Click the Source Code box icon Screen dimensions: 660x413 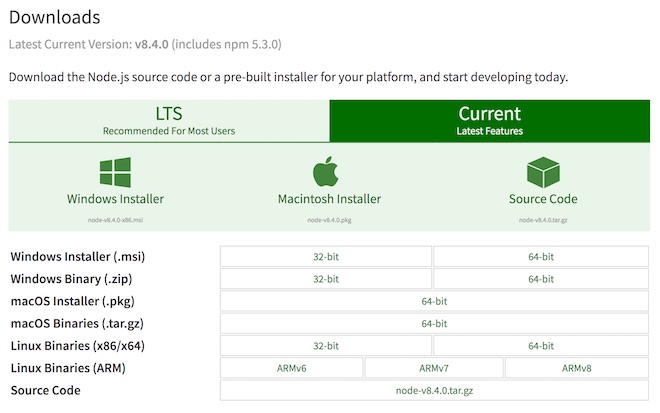[542, 170]
